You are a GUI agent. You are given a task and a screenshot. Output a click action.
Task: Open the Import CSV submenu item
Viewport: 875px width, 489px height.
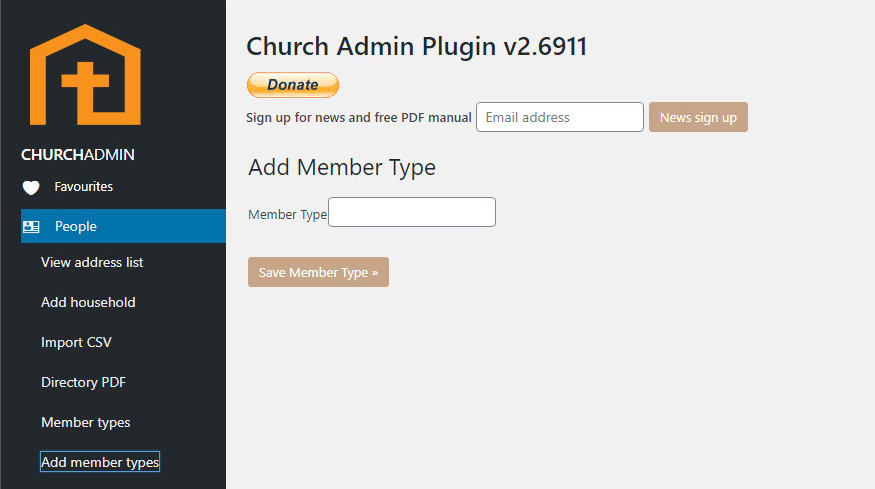[x=76, y=342]
